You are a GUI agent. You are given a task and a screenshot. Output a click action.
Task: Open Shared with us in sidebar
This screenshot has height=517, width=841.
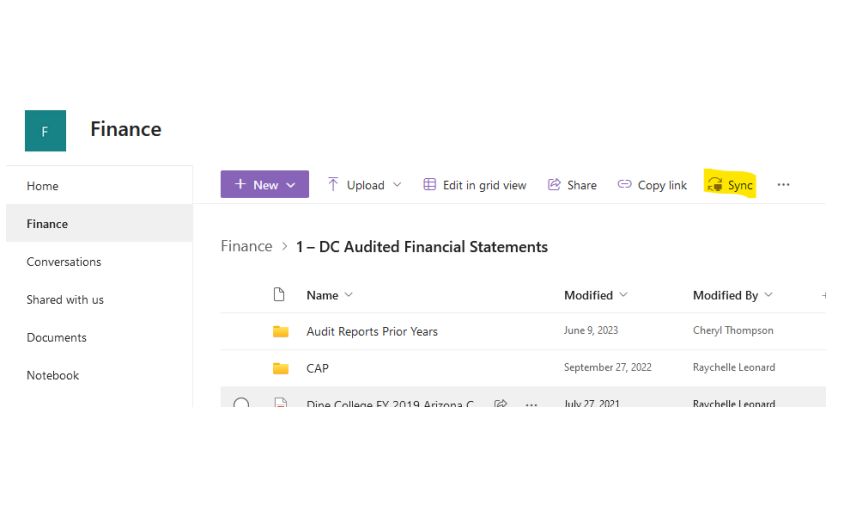(x=65, y=300)
